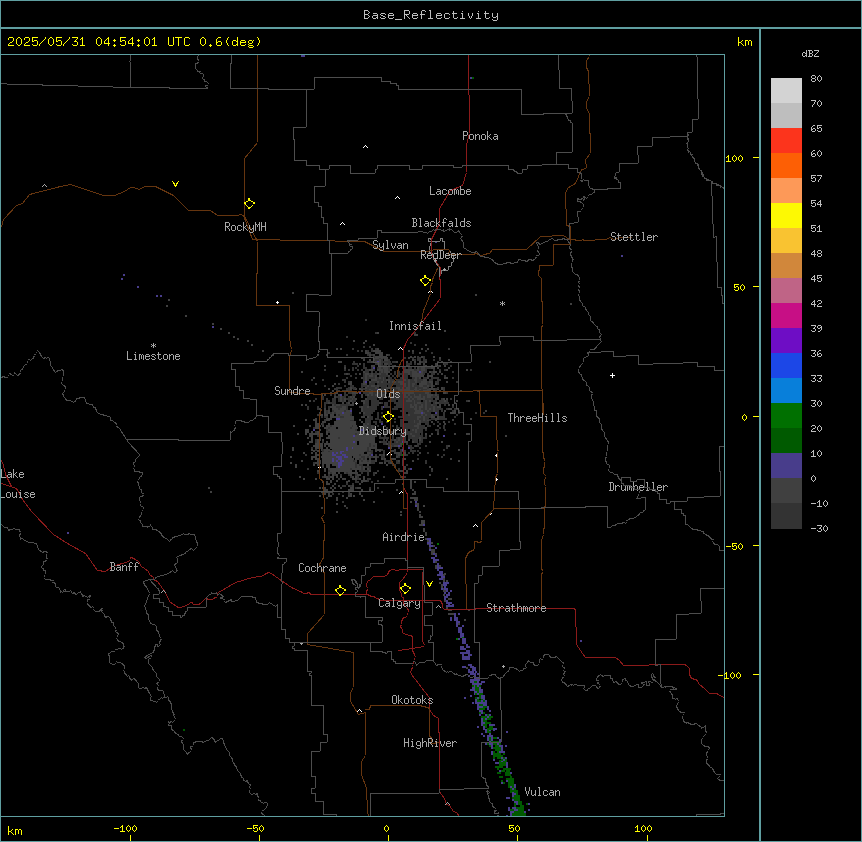This screenshot has height=842, width=862.
Task: Click the -30 value in the dBZ legend
Action: coord(819,529)
